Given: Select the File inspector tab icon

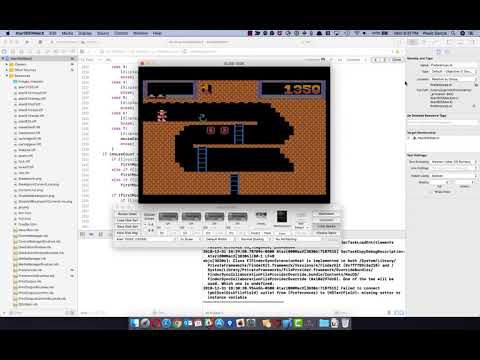Looking at the screenshot, I should tap(439, 52).
